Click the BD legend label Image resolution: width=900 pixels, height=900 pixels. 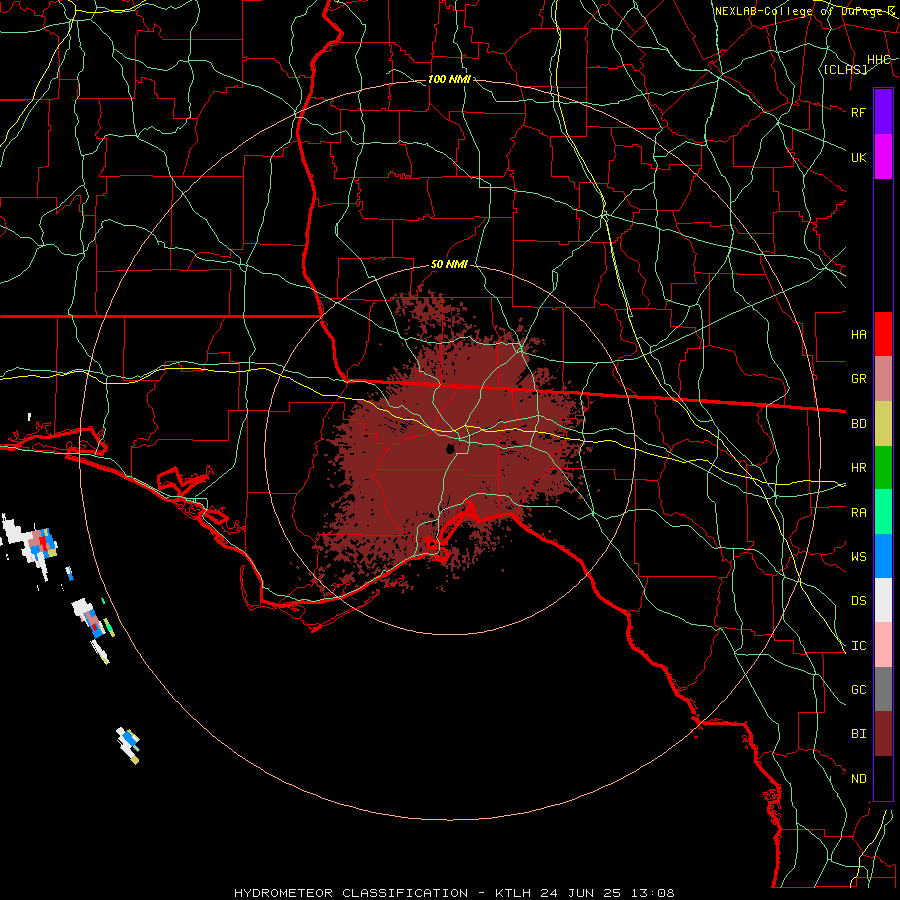point(859,424)
